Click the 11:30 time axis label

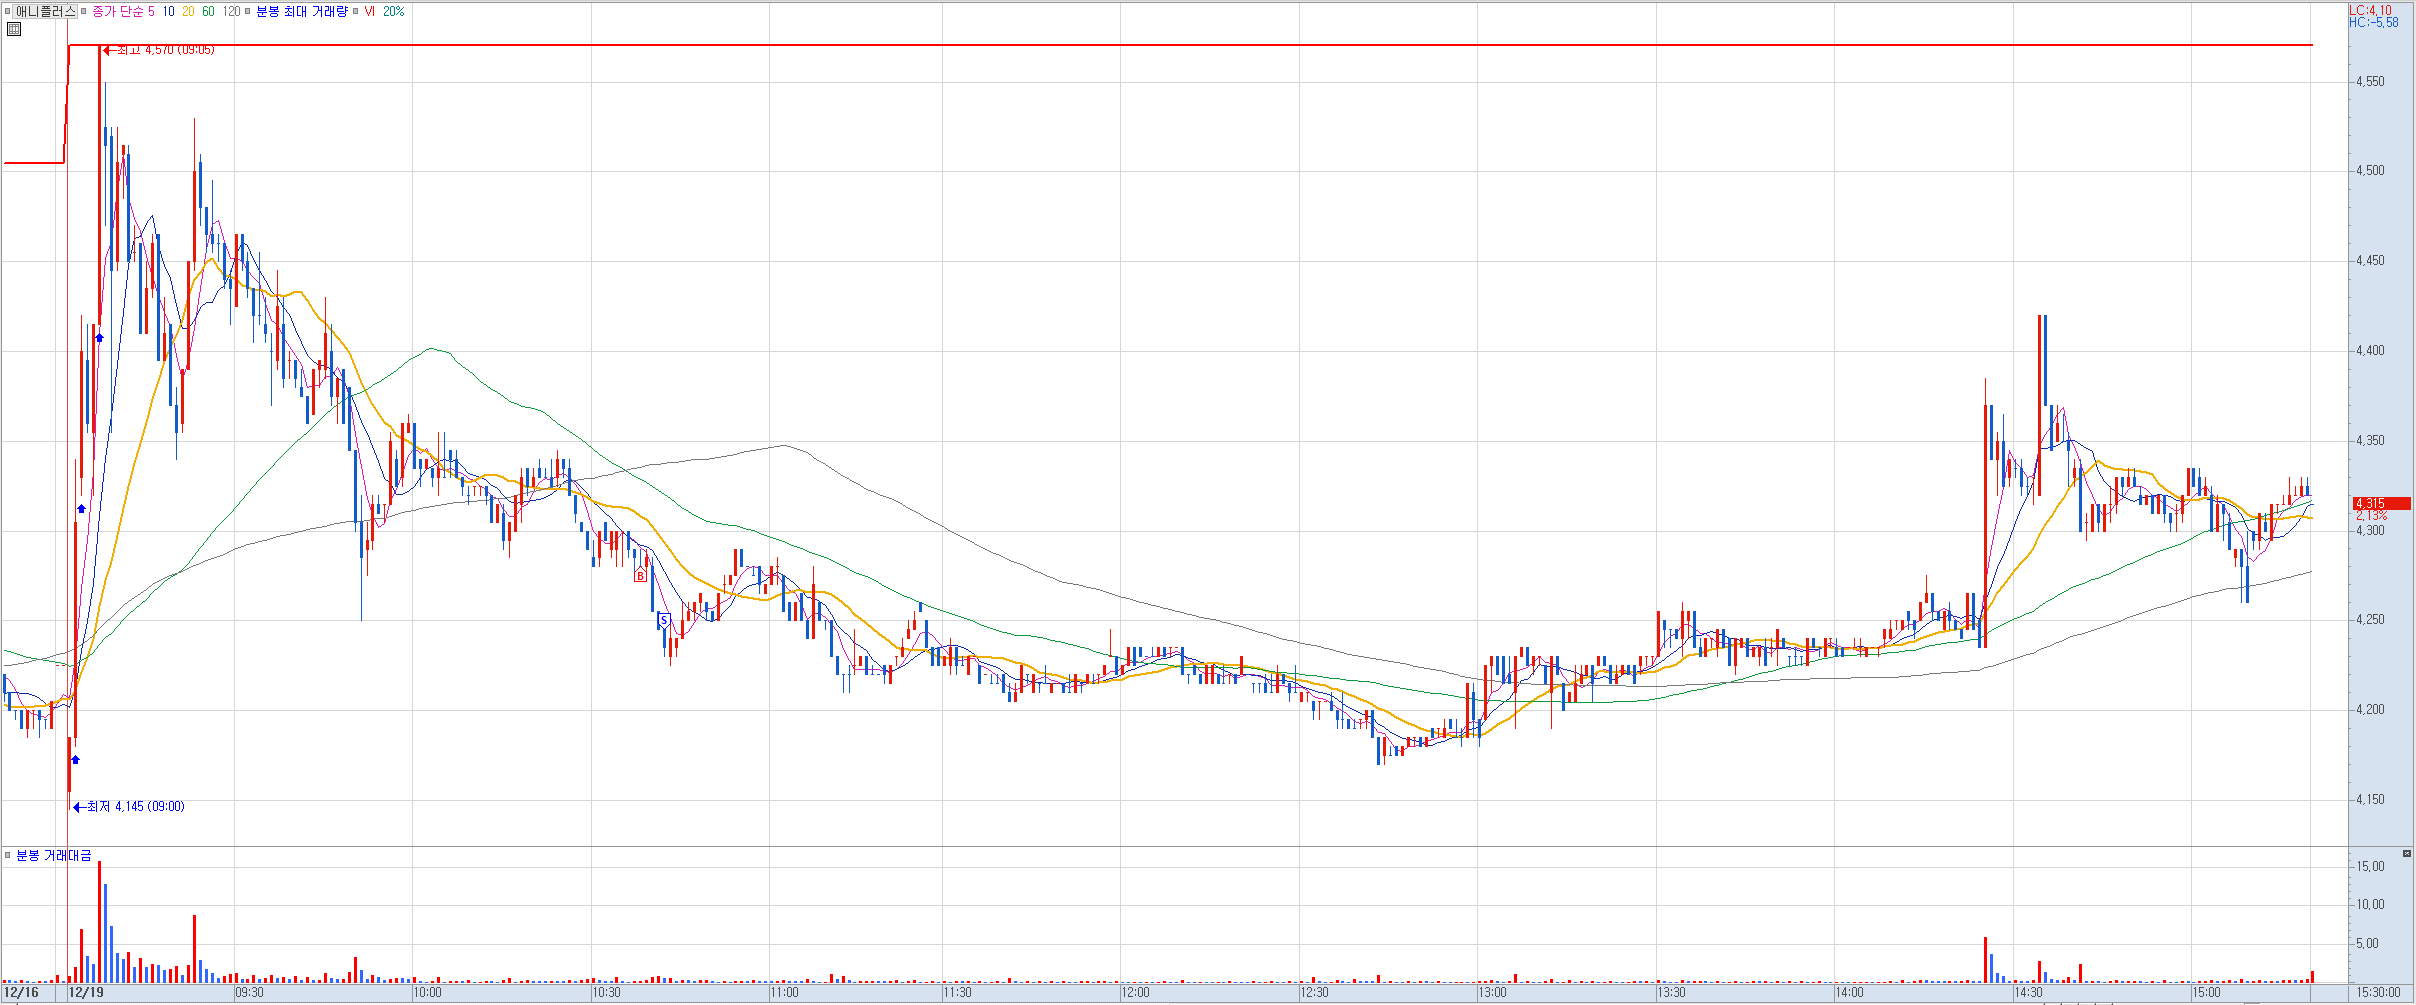tap(957, 993)
